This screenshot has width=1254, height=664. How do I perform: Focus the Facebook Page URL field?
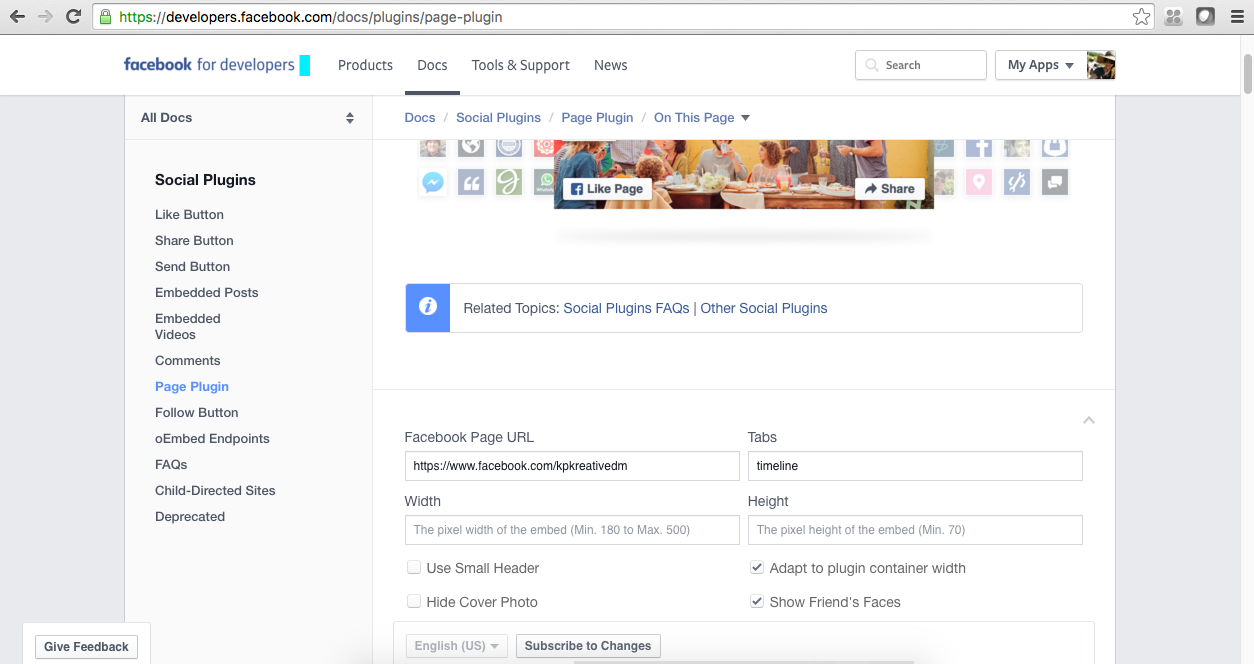pos(572,466)
